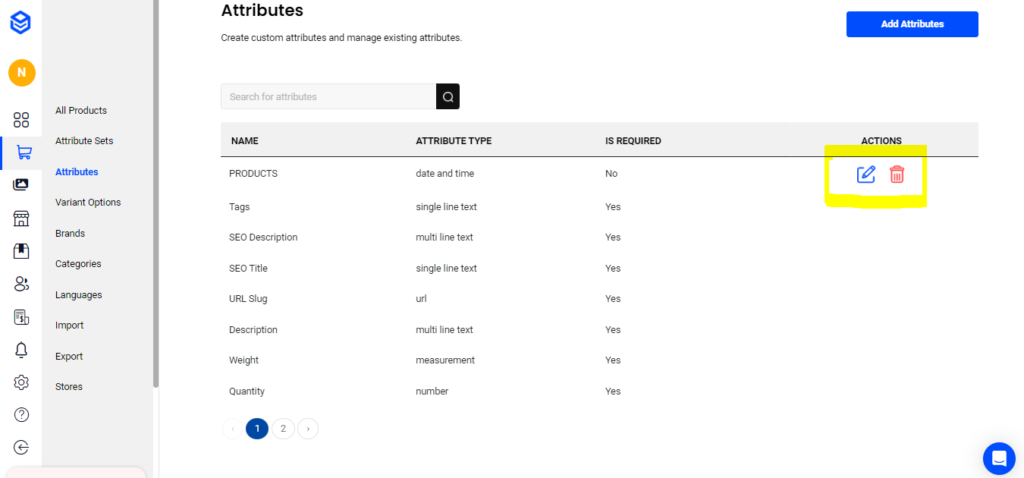Go to Variant Options
This screenshot has width=1024, height=478.
pyautogui.click(x=88, y=202)
